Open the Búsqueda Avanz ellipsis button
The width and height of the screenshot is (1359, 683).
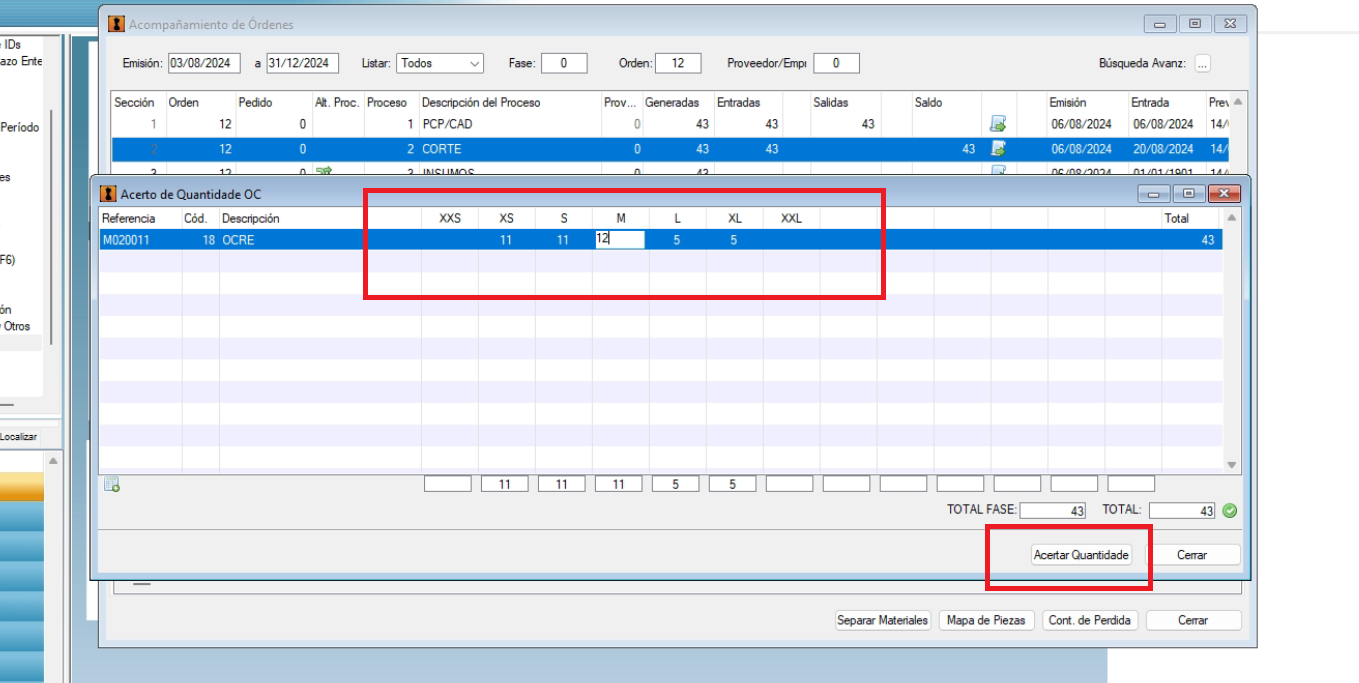[x=1202, y=63]
